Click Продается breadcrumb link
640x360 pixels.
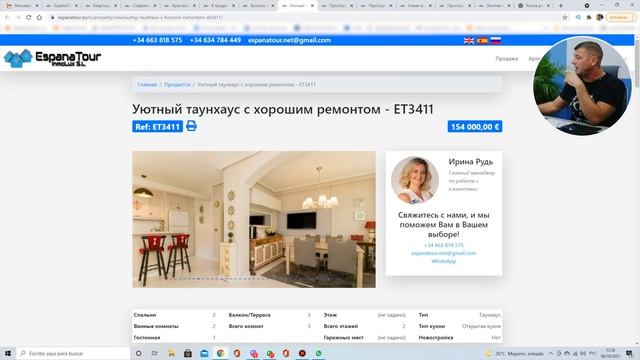(x=177, y=84)
